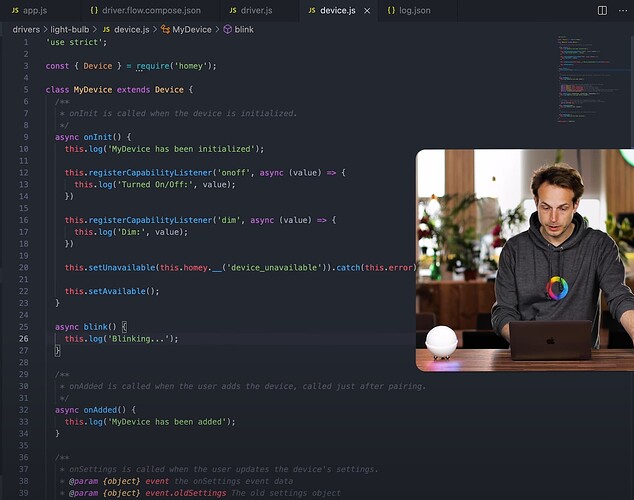Click 'require' on line 3

tap(153, 66)
